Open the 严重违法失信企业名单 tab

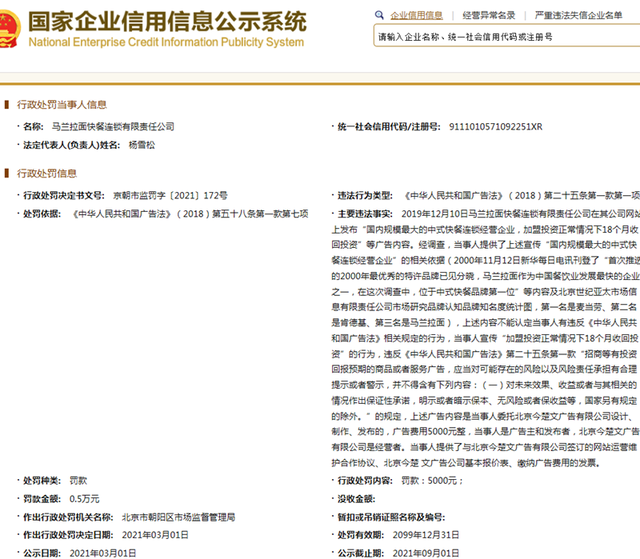click(x=578, y=16)
